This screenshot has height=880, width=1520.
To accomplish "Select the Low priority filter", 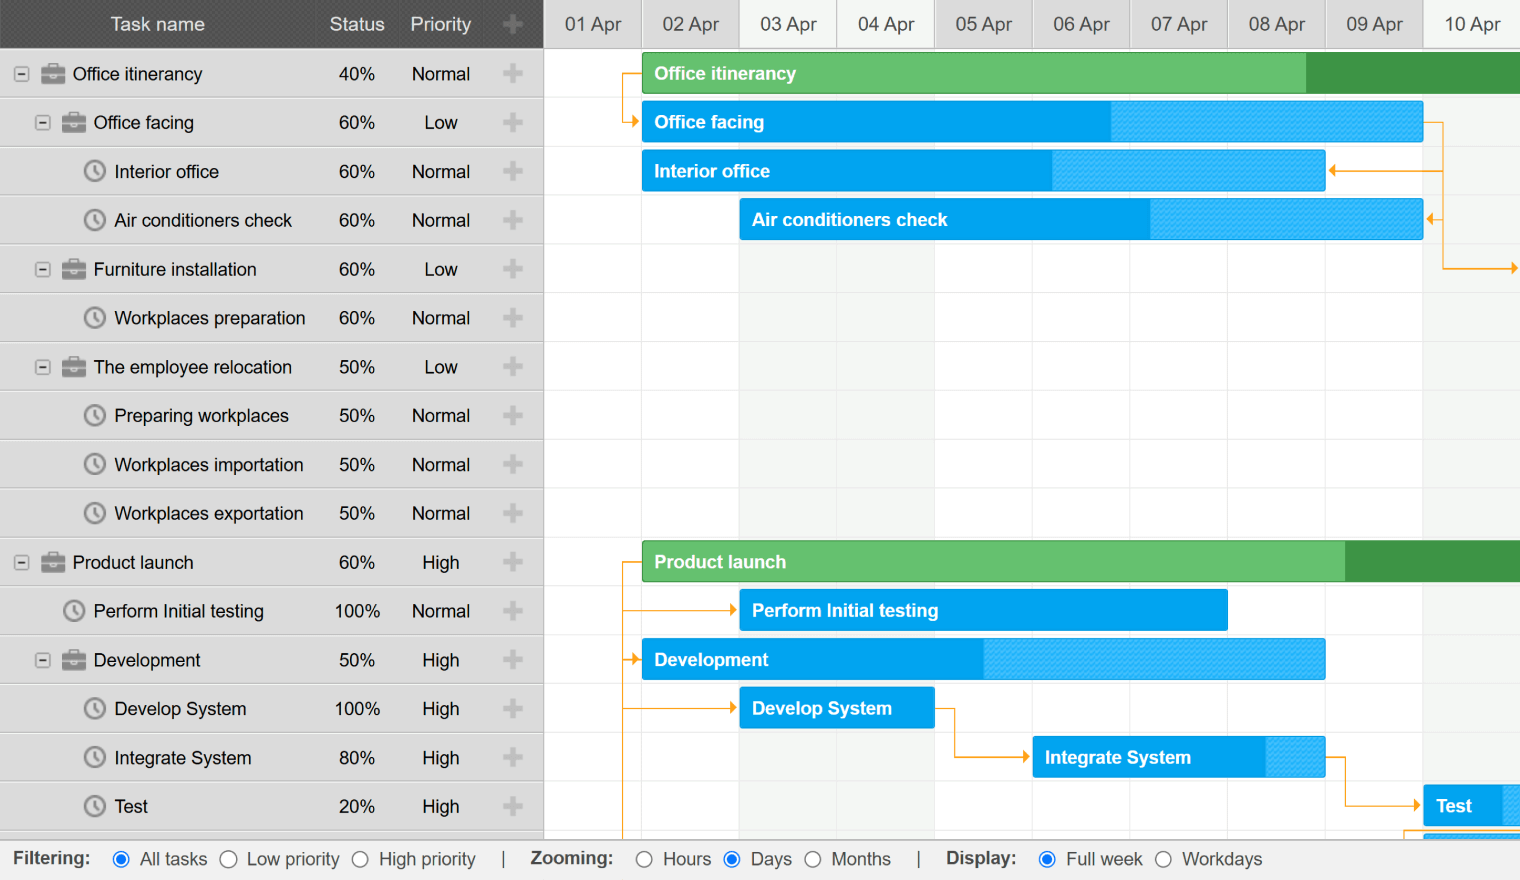I will point(229,859).
